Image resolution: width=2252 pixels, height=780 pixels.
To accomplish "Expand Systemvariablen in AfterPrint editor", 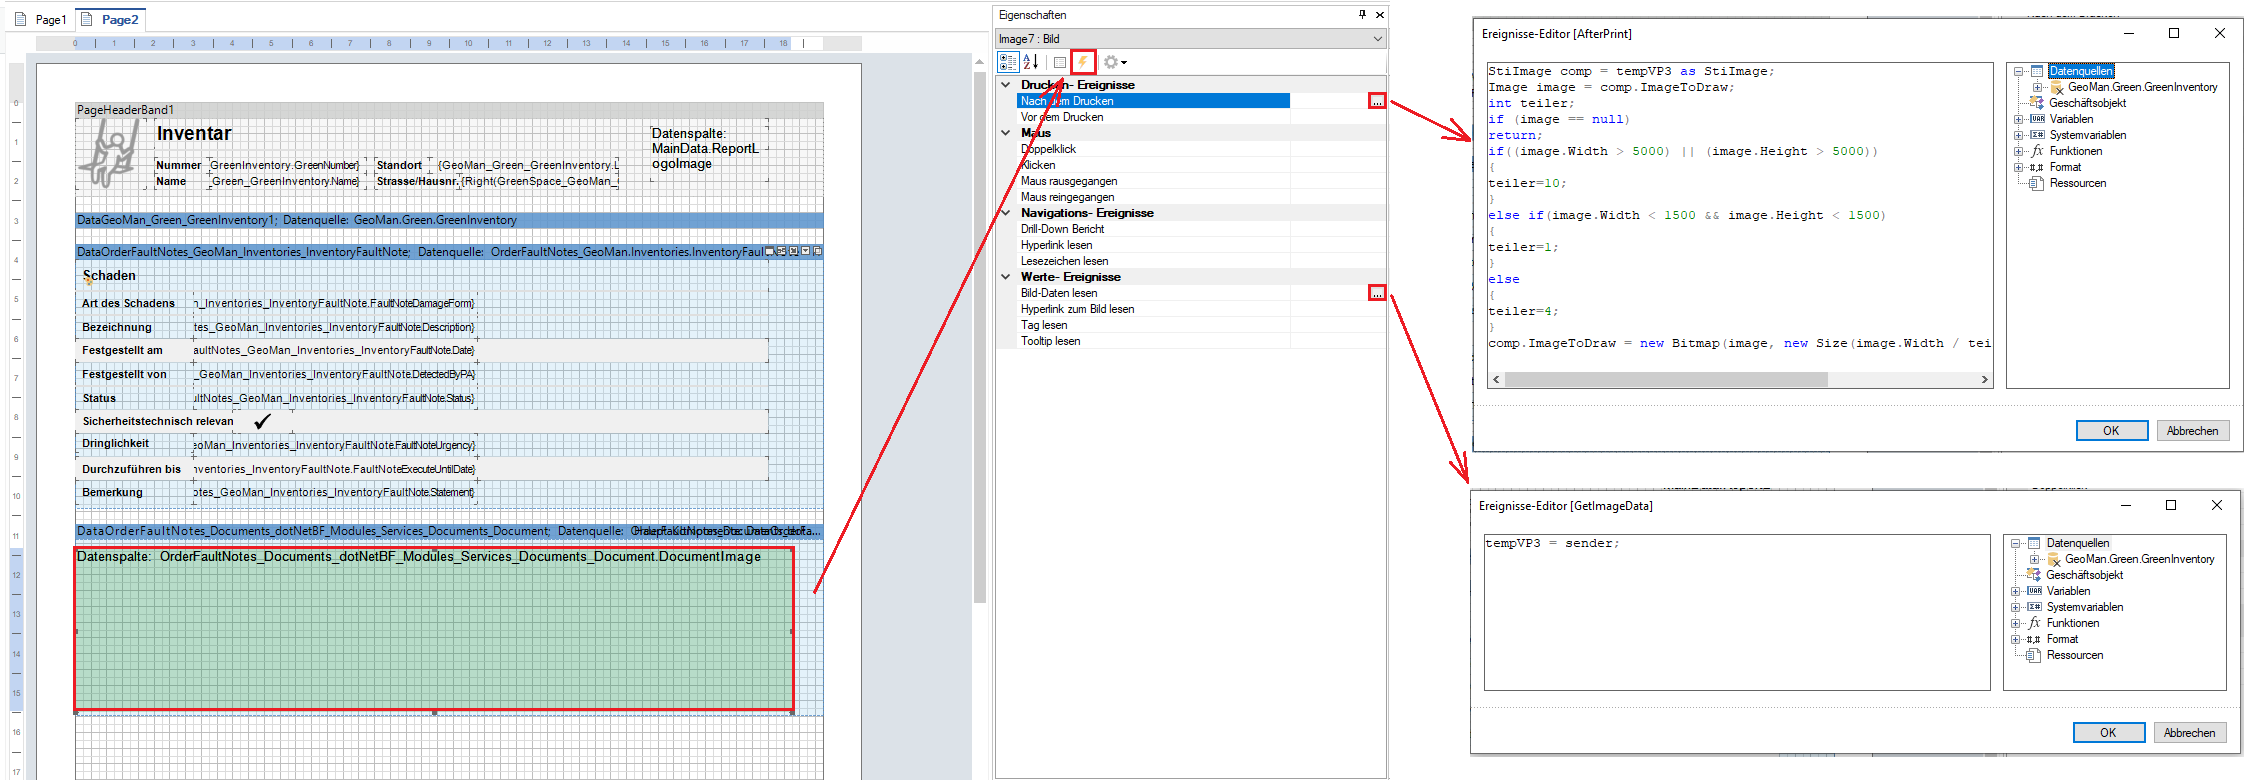I will coord(2019,135).
